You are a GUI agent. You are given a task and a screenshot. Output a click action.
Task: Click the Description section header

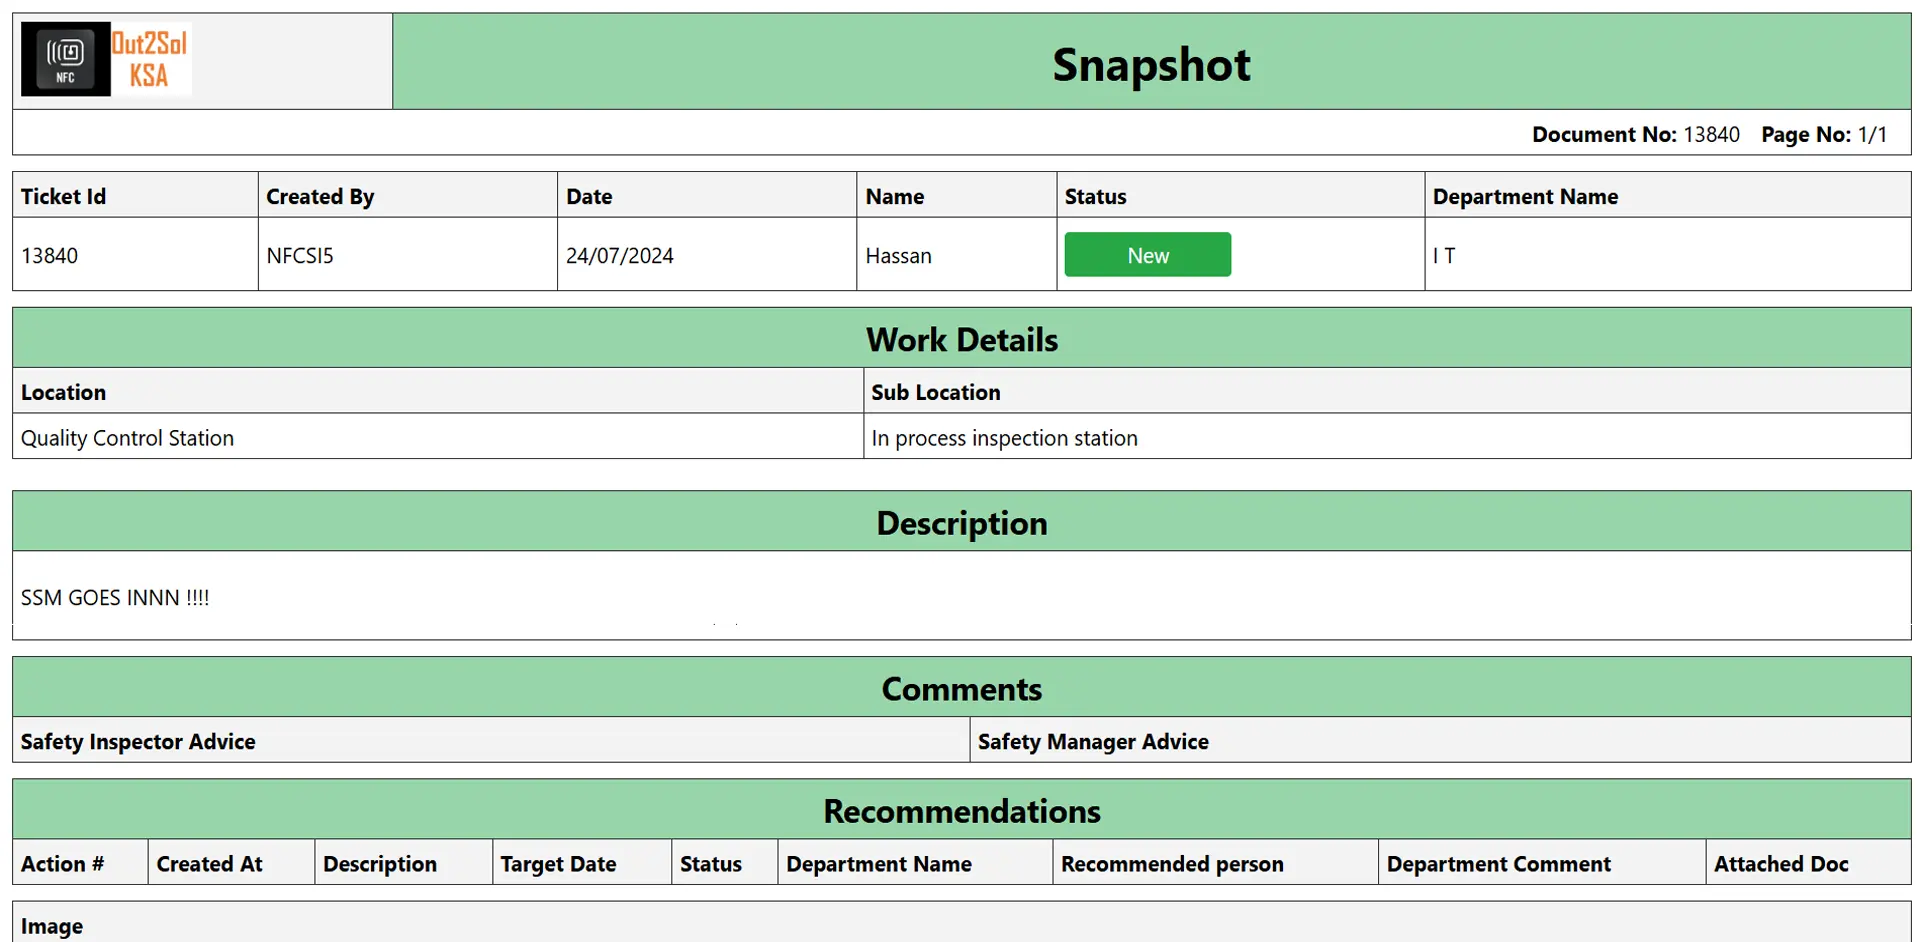(961, 523)
